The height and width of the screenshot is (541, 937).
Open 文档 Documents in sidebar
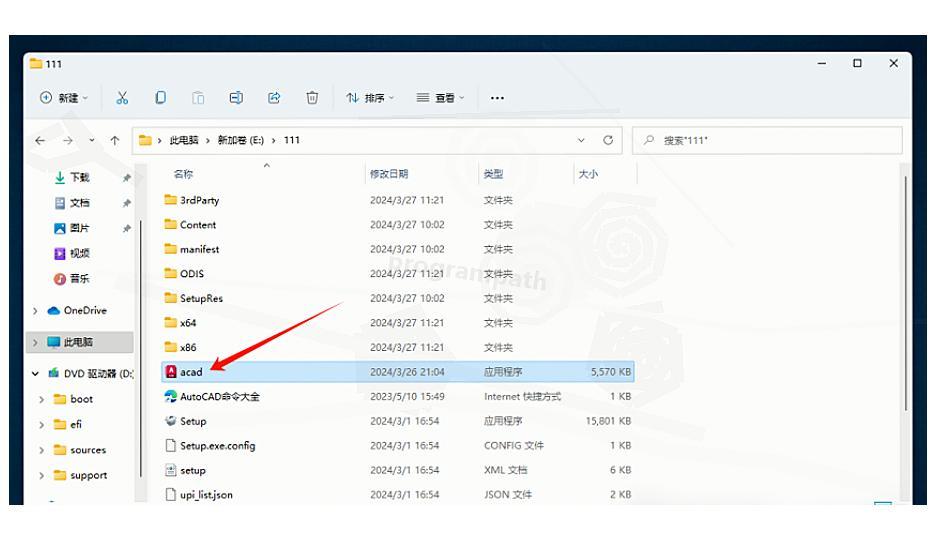point(79,203)
